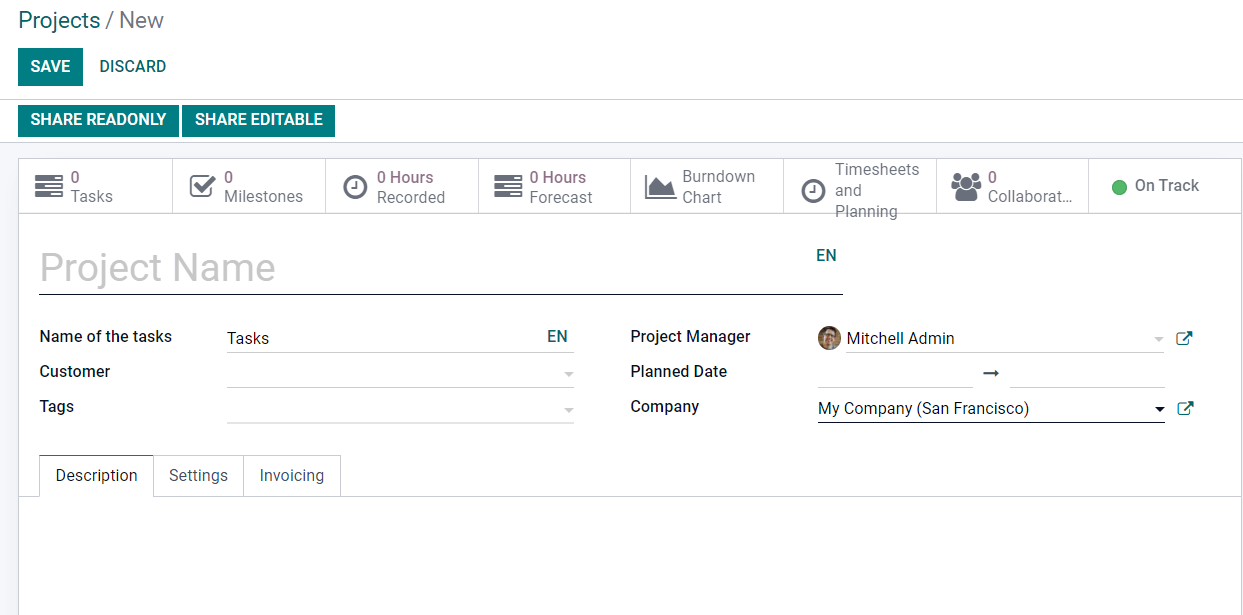Click Share Readonly button
Viewport: 1243px width, 615px height.
(98, 120)
